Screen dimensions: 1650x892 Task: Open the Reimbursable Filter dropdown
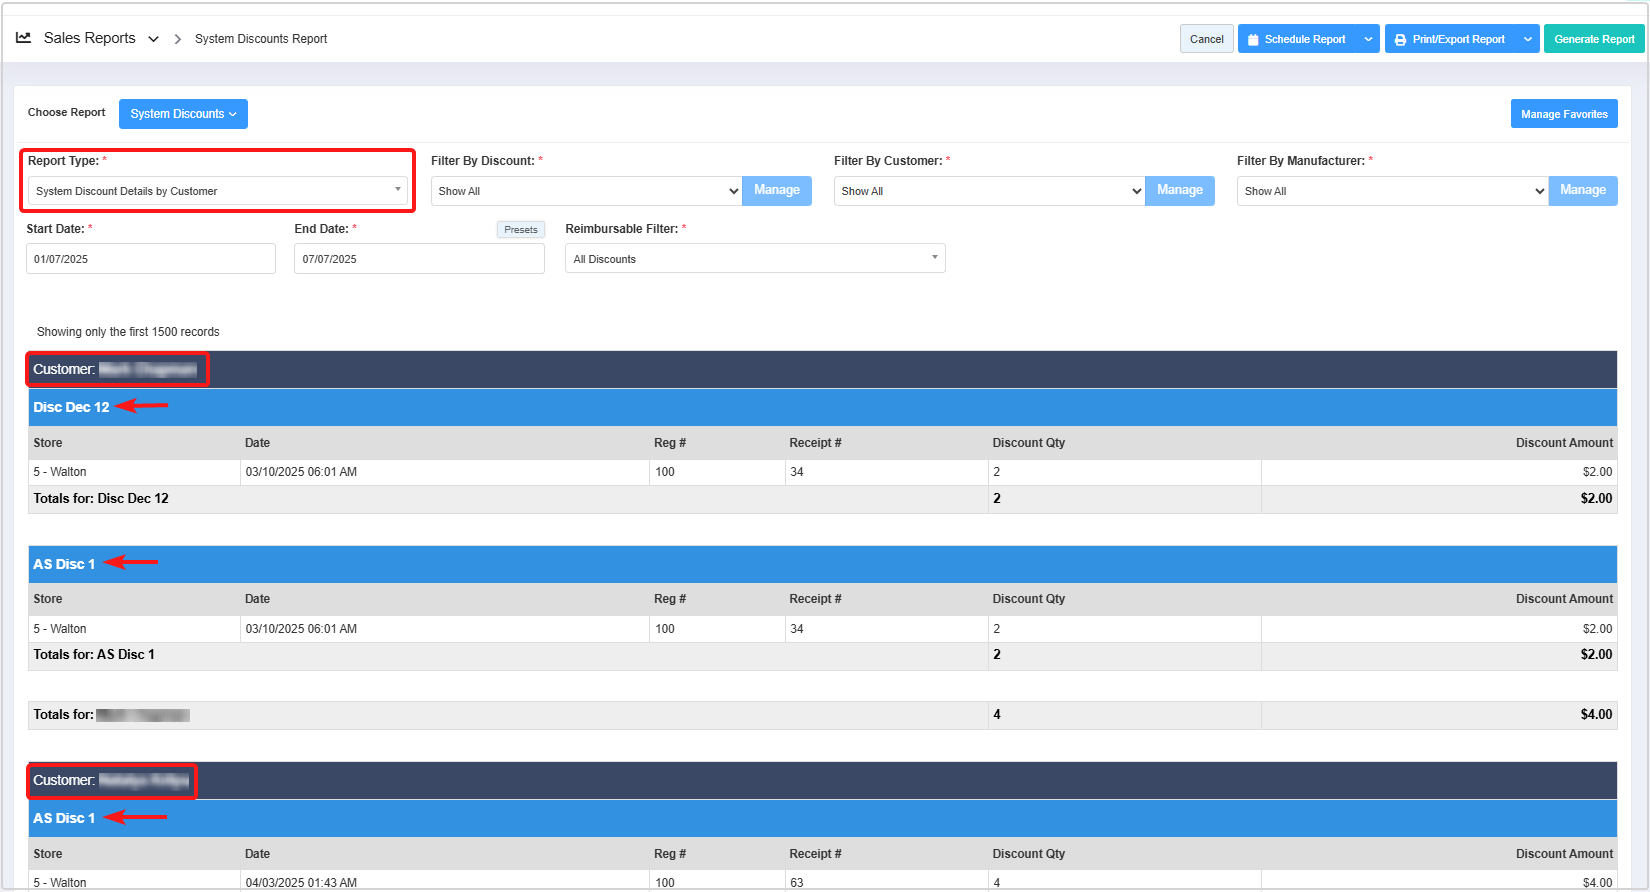755,259
